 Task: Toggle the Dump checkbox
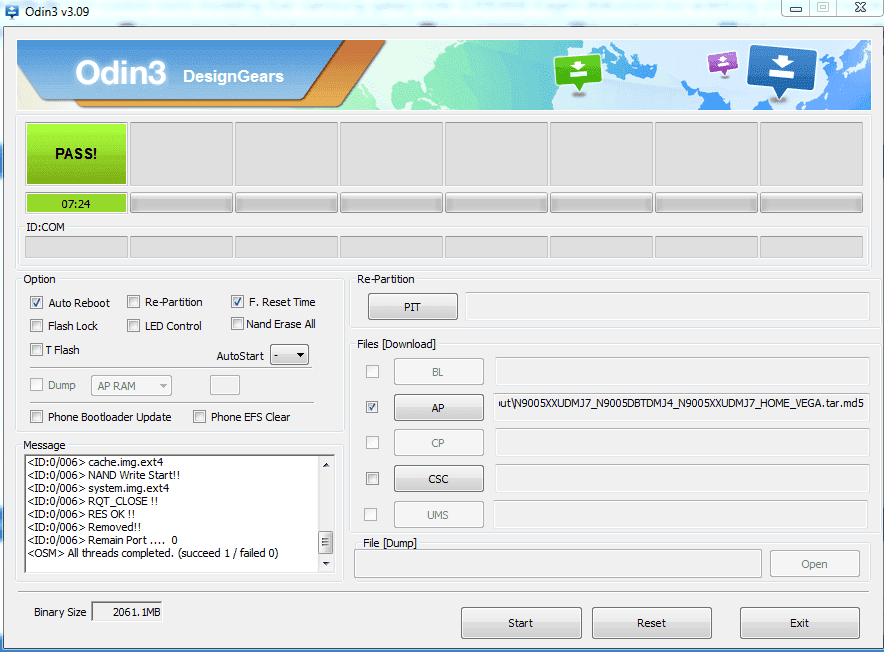click(37, 385)
